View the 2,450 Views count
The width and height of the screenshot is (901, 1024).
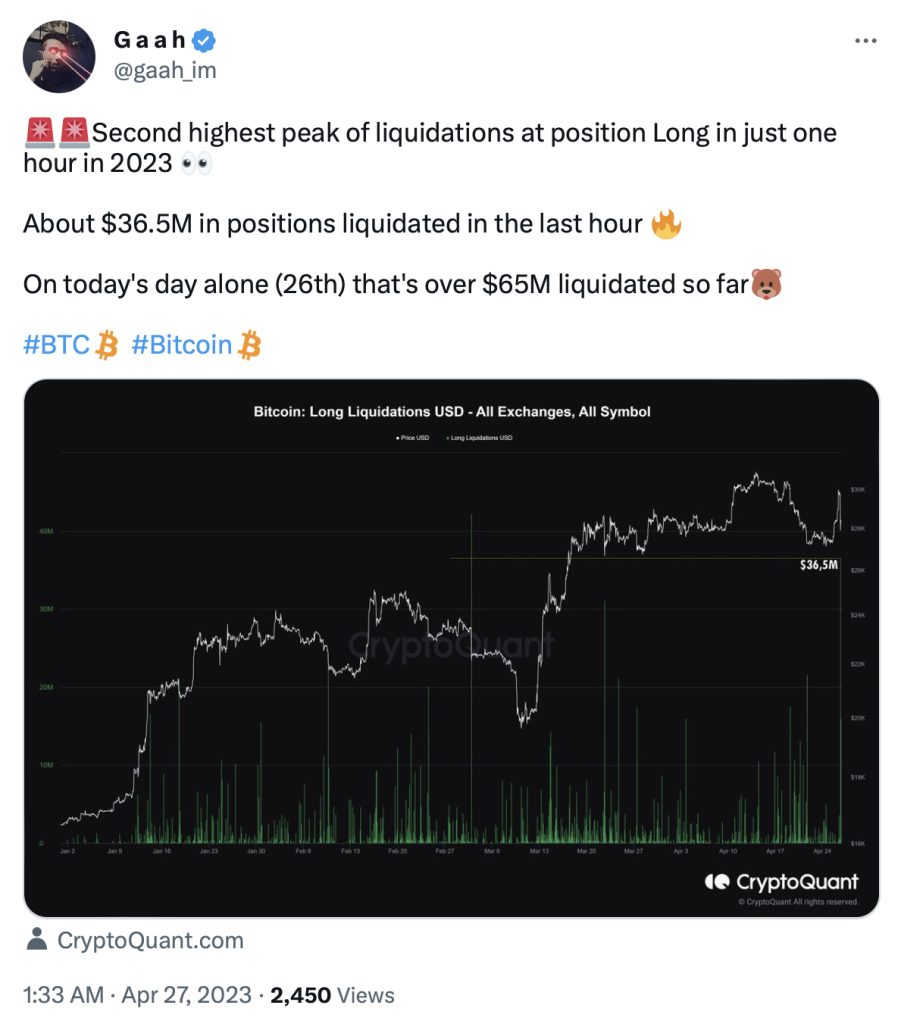tap(333, 995)
